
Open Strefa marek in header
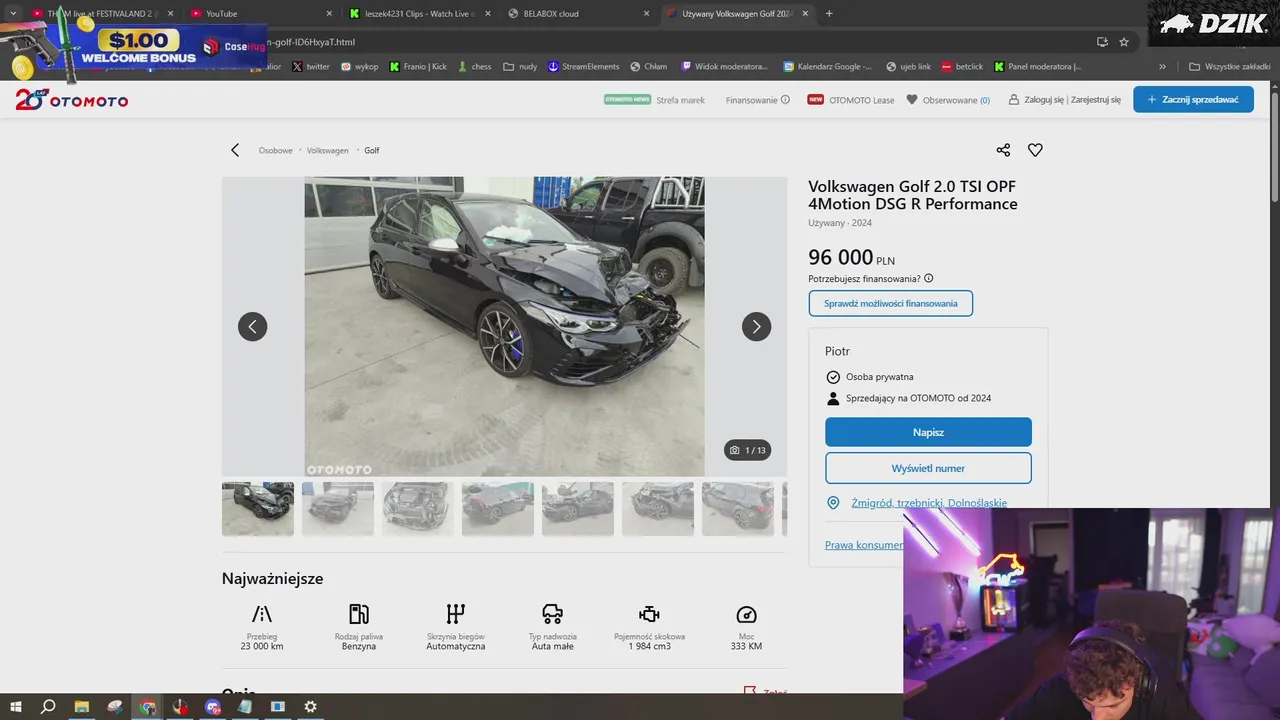pos(680,100)
